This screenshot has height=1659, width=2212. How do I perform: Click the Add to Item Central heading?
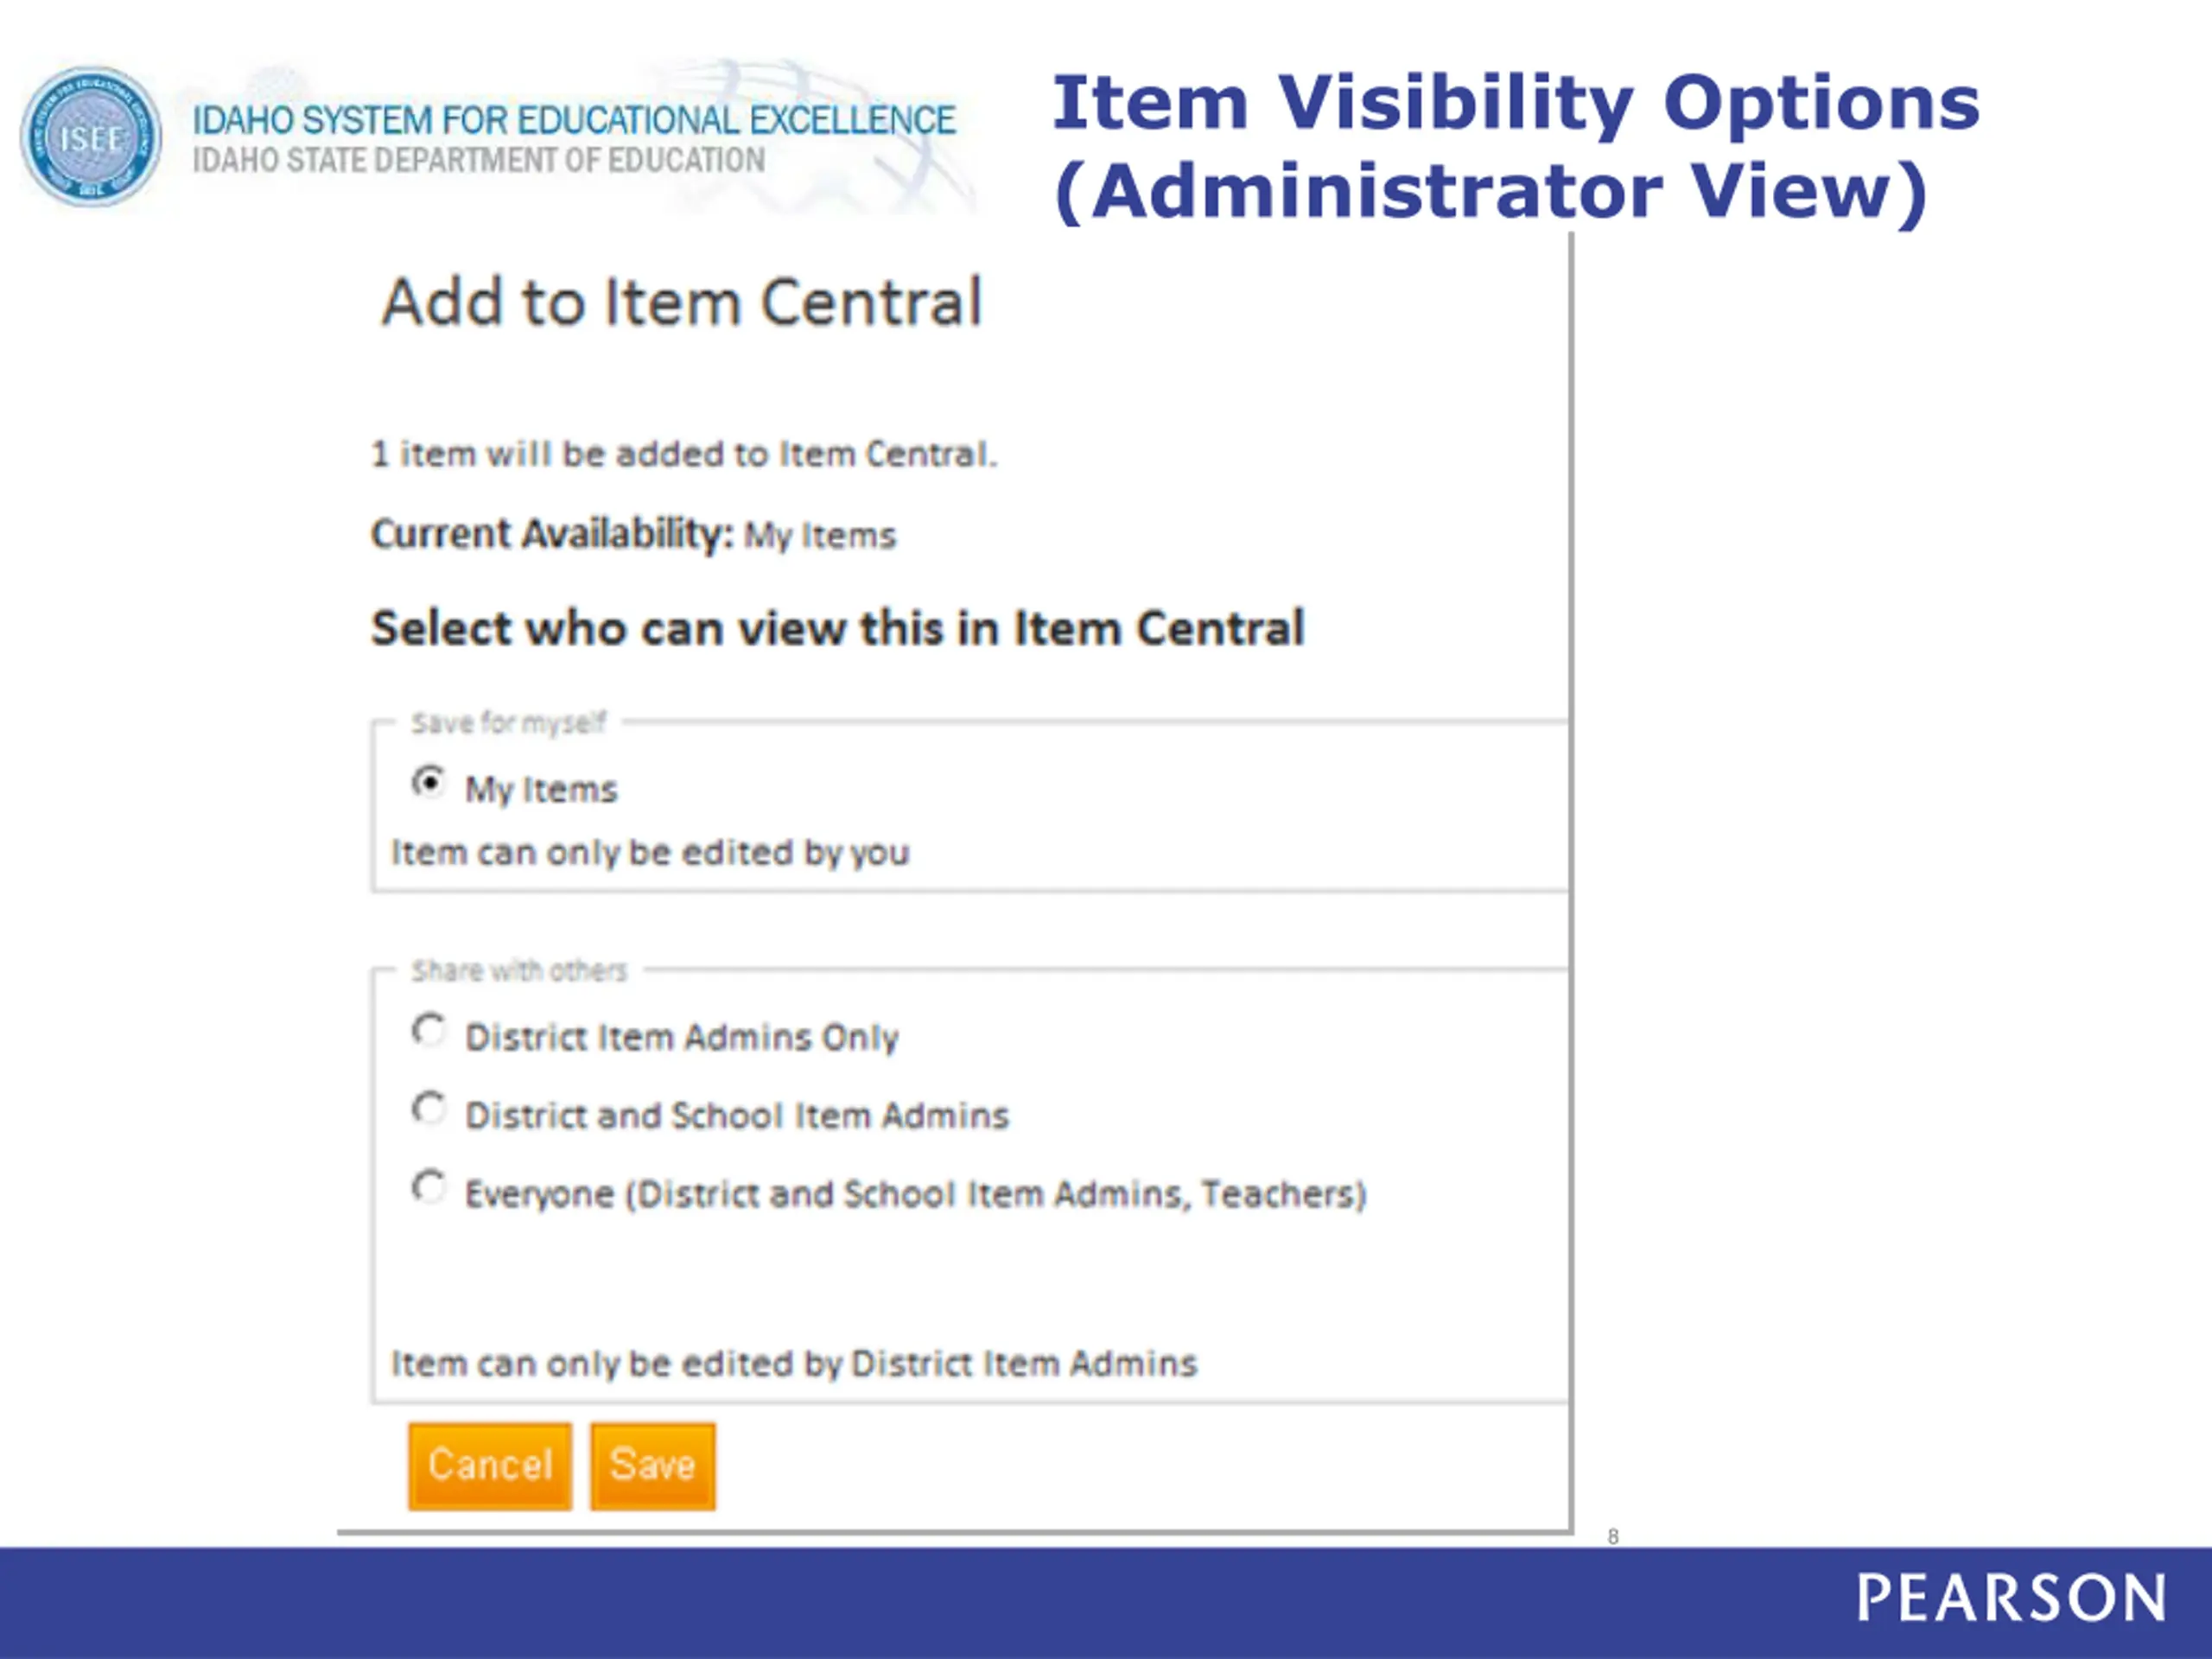click(x=682, y=302)
